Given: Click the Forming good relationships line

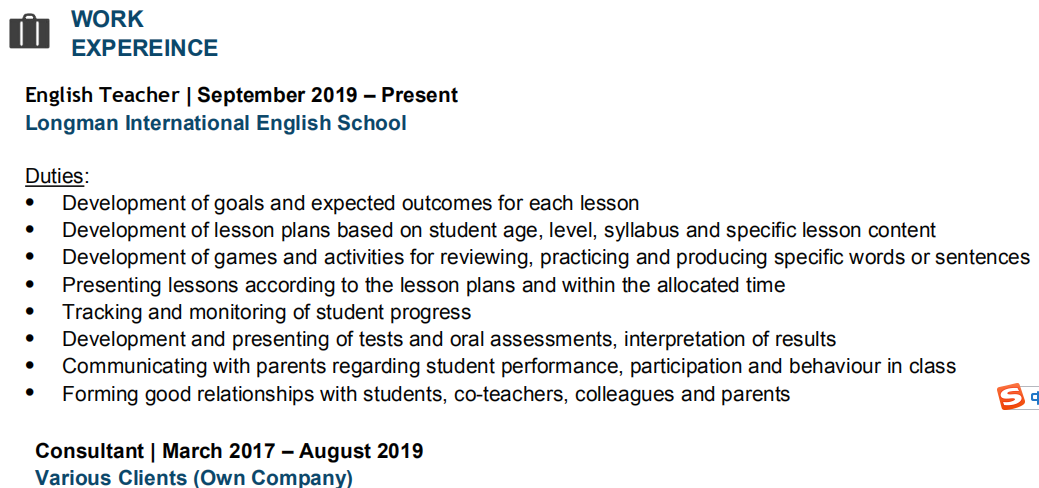Looking at the screenshot, I should tap(425, 394).
